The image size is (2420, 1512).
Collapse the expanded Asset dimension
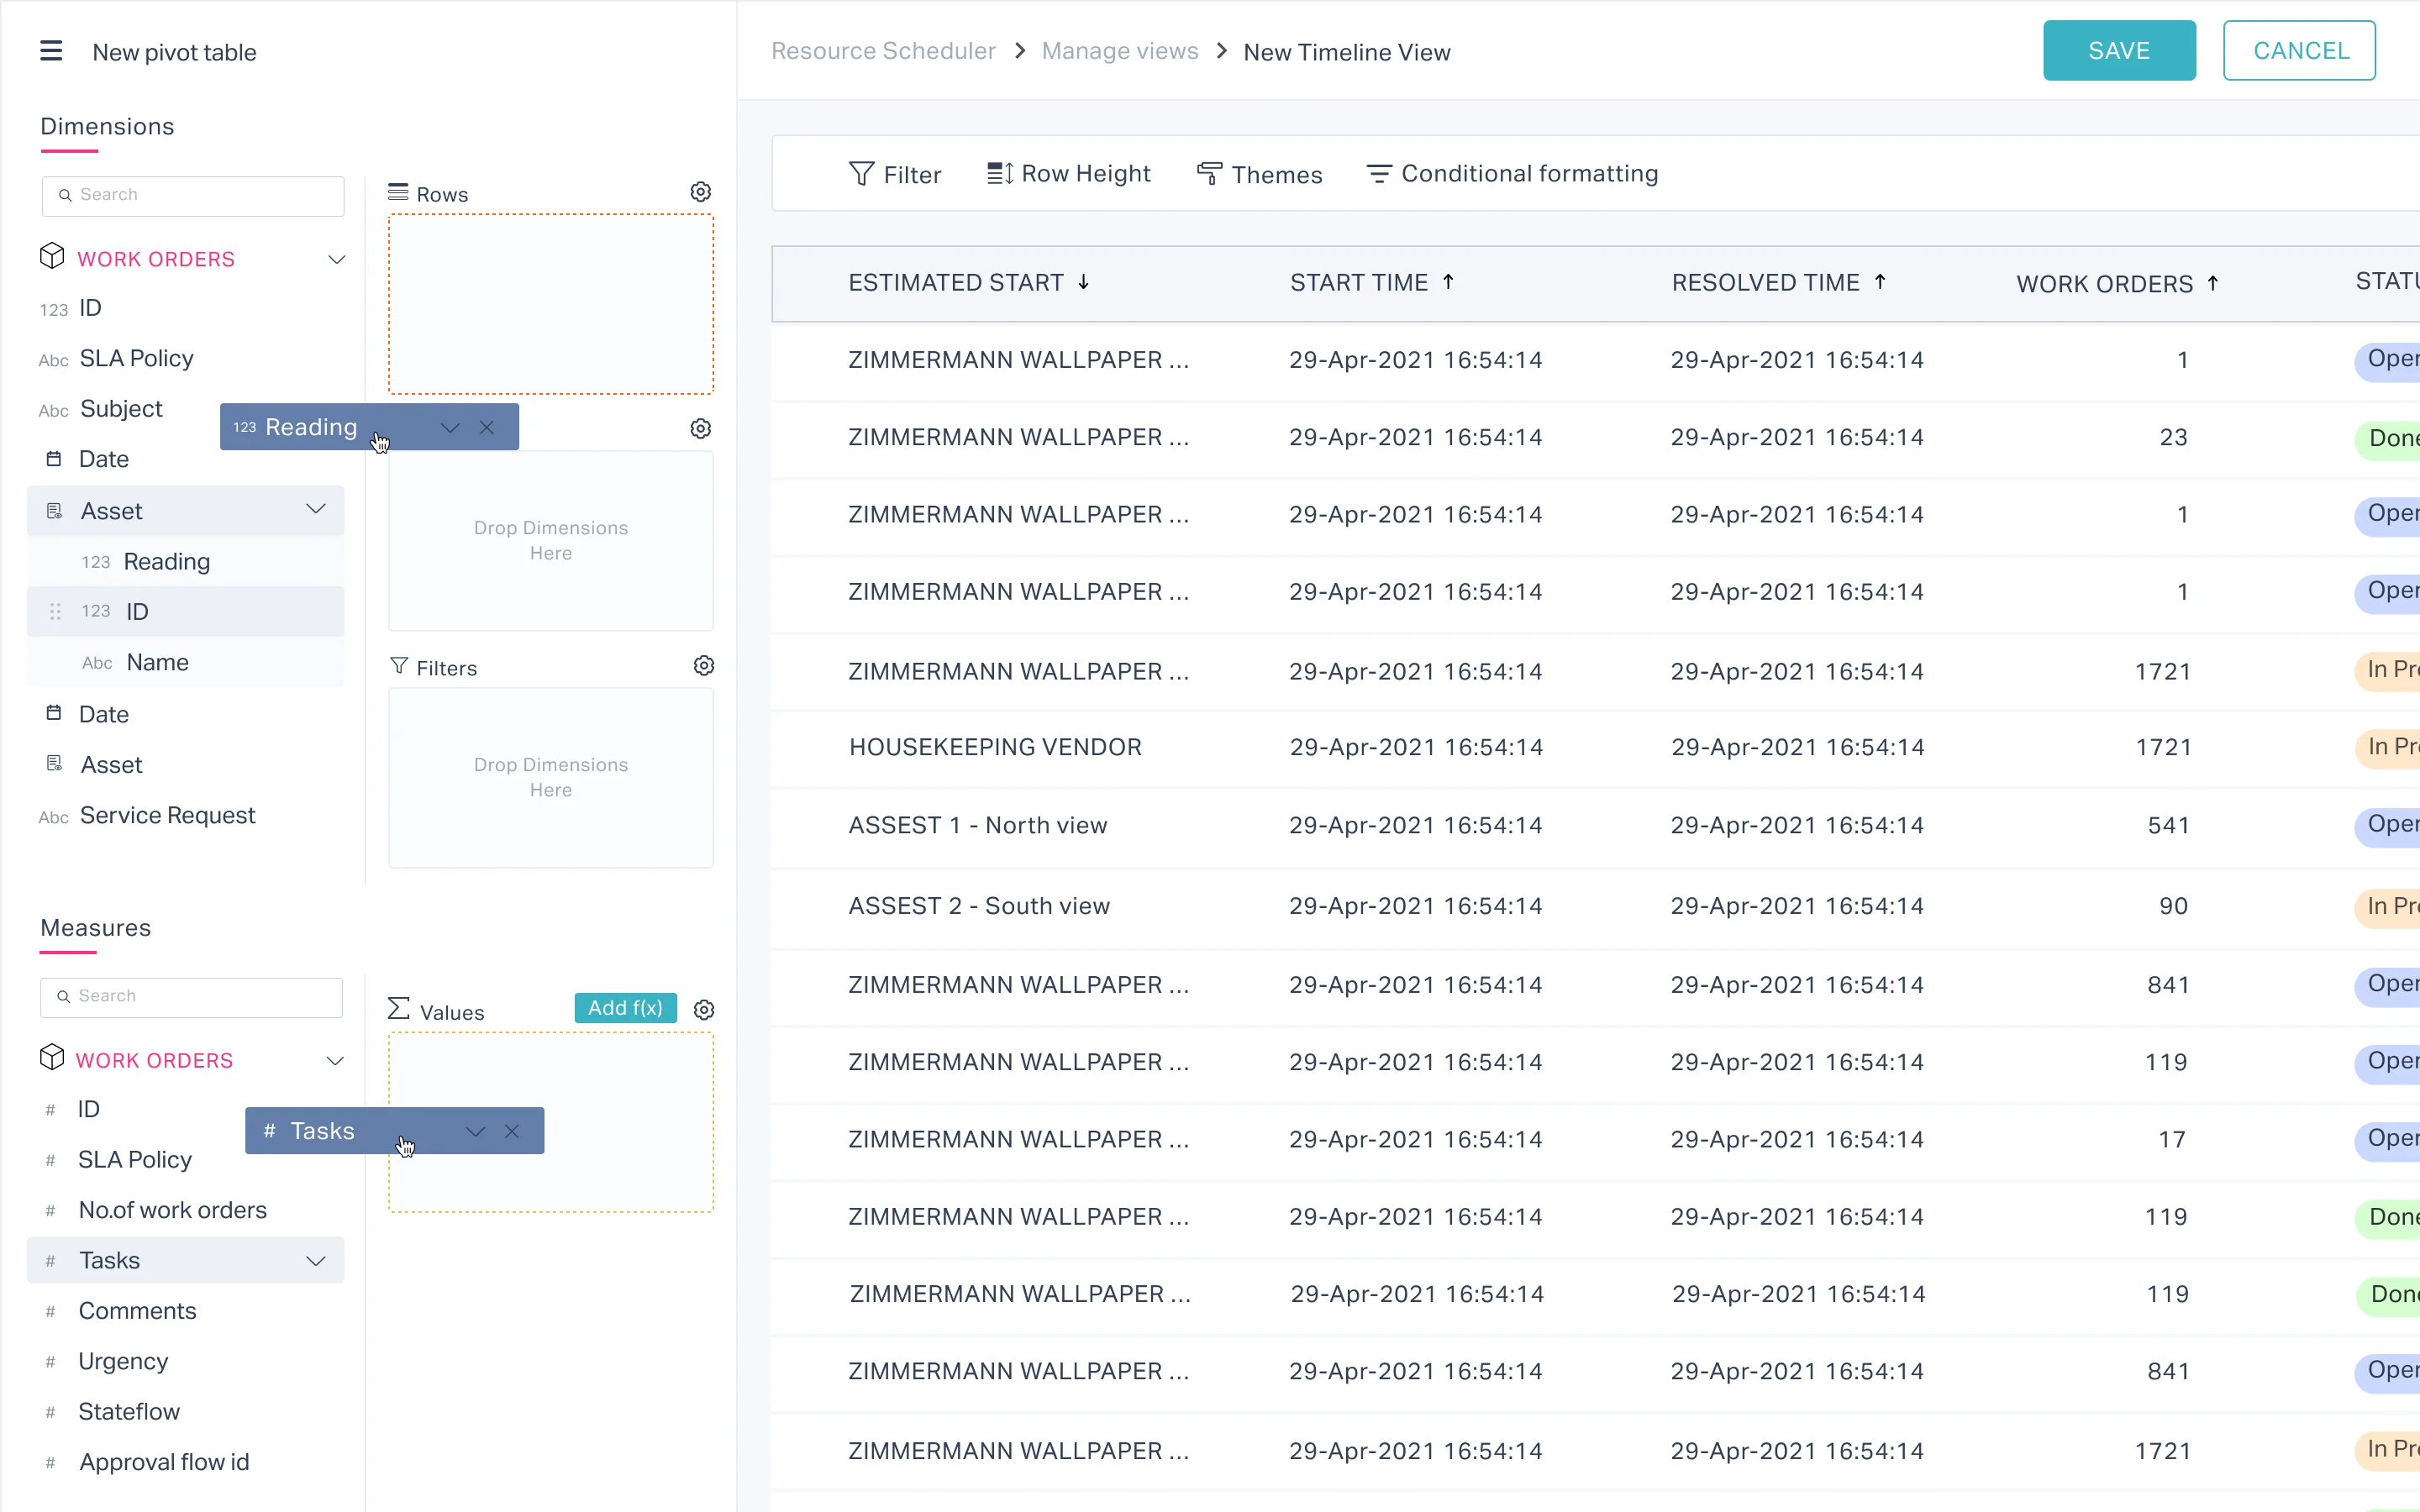tap(316, 510)
